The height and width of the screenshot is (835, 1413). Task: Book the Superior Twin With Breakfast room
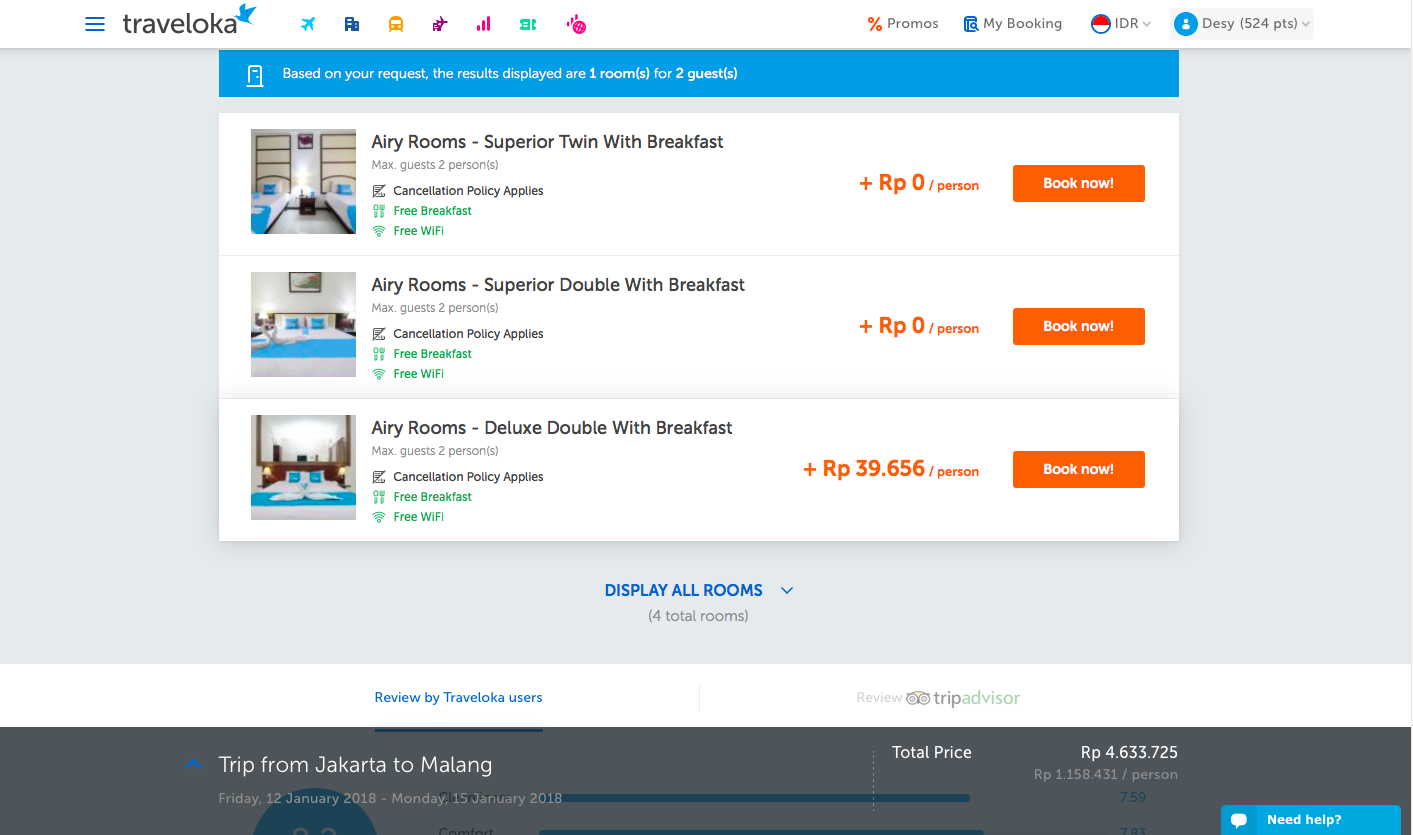1079,184
